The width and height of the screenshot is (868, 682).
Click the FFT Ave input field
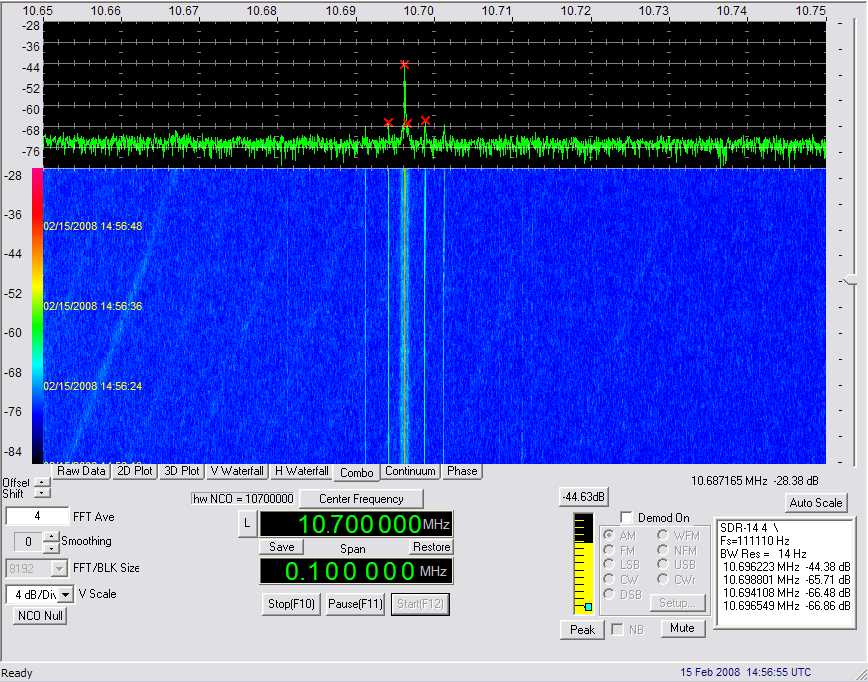pyautogui.click(x=37, y=516)
